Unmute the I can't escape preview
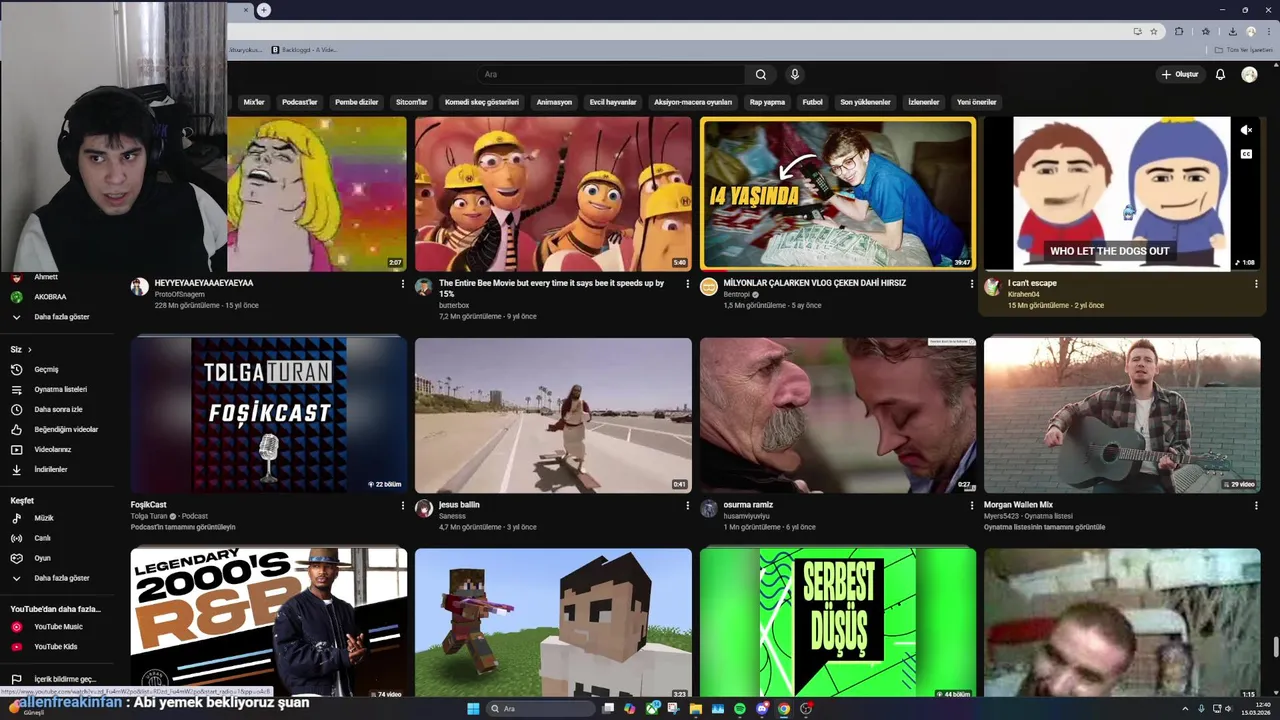The height and width of the screenshot is (720, 1280). (x=1246, y=130)
